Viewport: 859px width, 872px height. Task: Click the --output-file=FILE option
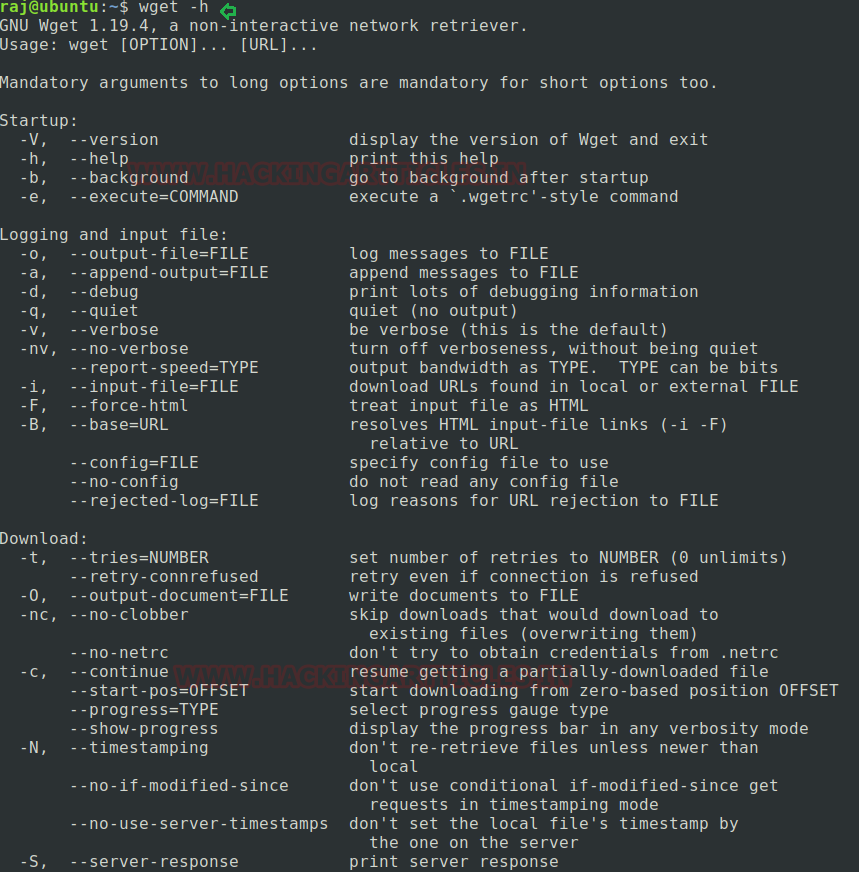tap(158, 254)
